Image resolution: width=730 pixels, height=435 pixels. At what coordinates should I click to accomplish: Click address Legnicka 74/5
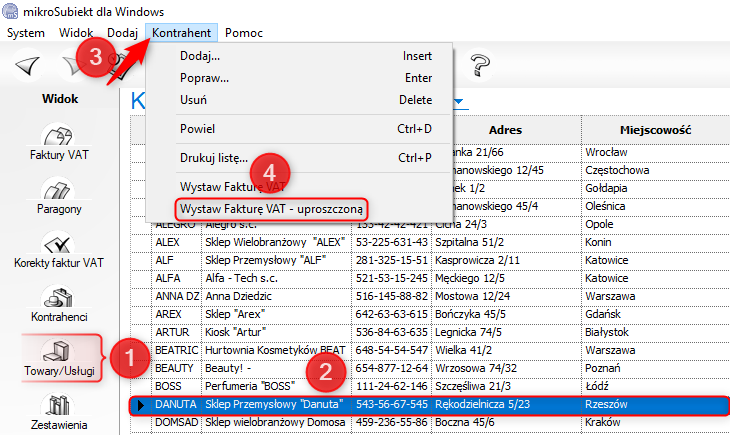[x=506, y=332]
